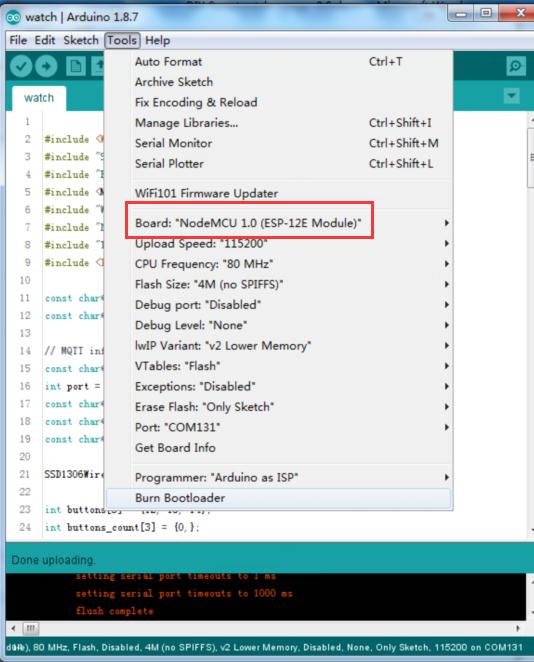Open the tab options dropdown arrow
Viewport: 534px width, 662px height.
click(512, 96)
